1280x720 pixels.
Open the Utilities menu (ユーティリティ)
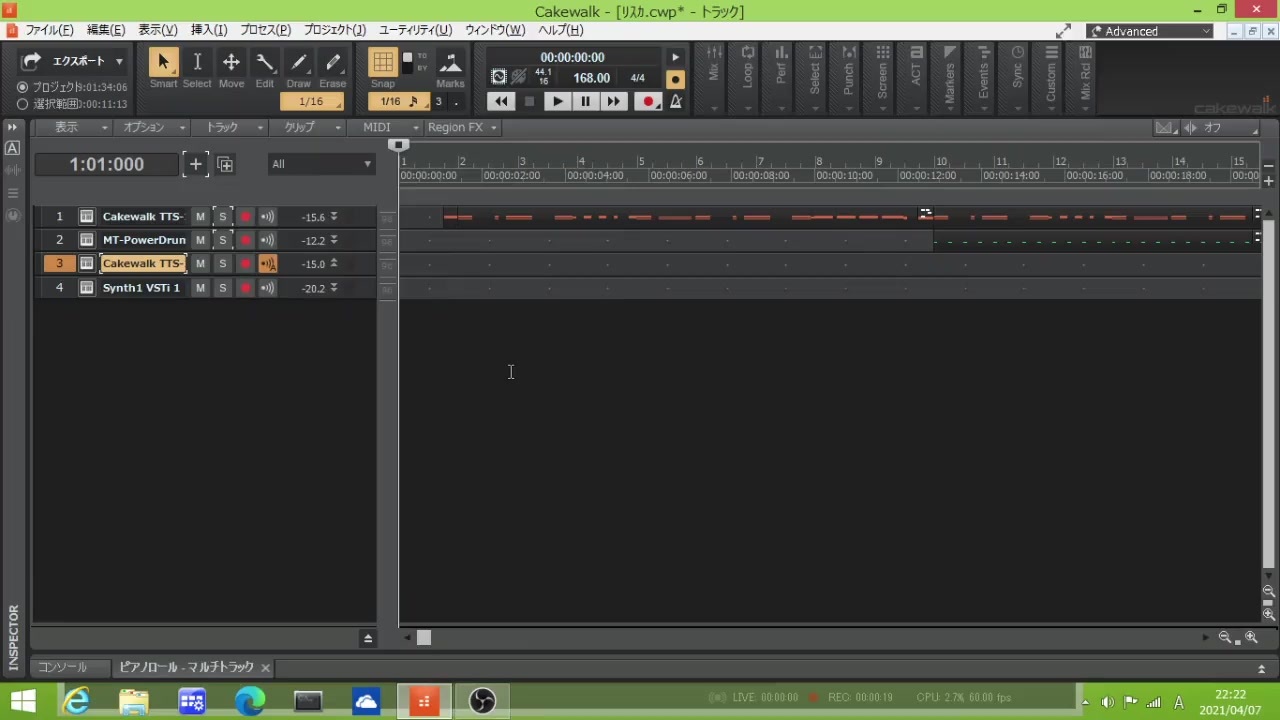(415, 30)
